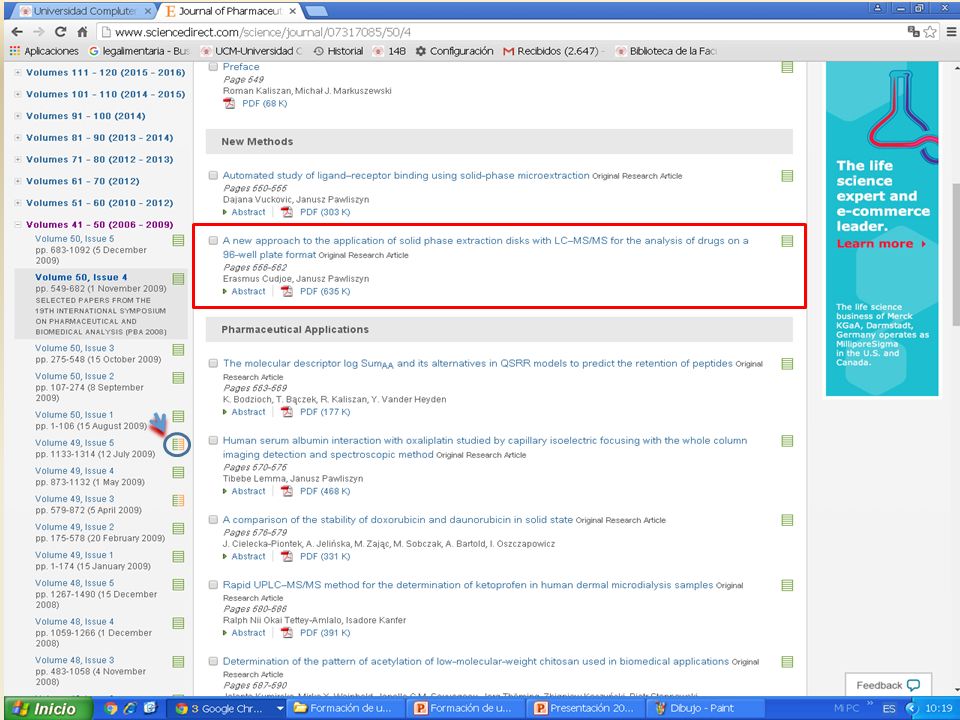The width and height of the screenshot is (960, 720).
Task: Tick checkbox for acetylation of chitosan article
Action: click(x=213, y=661)
